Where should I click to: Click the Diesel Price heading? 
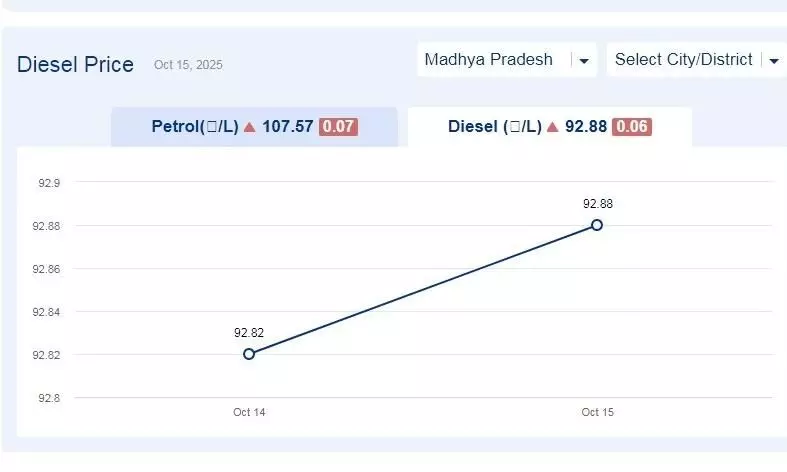tap(75, 65)
